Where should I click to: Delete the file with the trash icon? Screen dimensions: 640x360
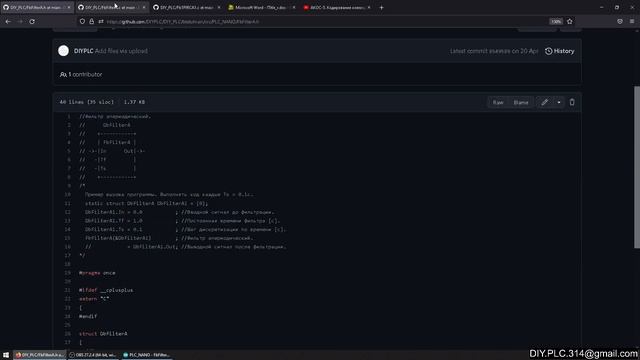coord(572,102)
